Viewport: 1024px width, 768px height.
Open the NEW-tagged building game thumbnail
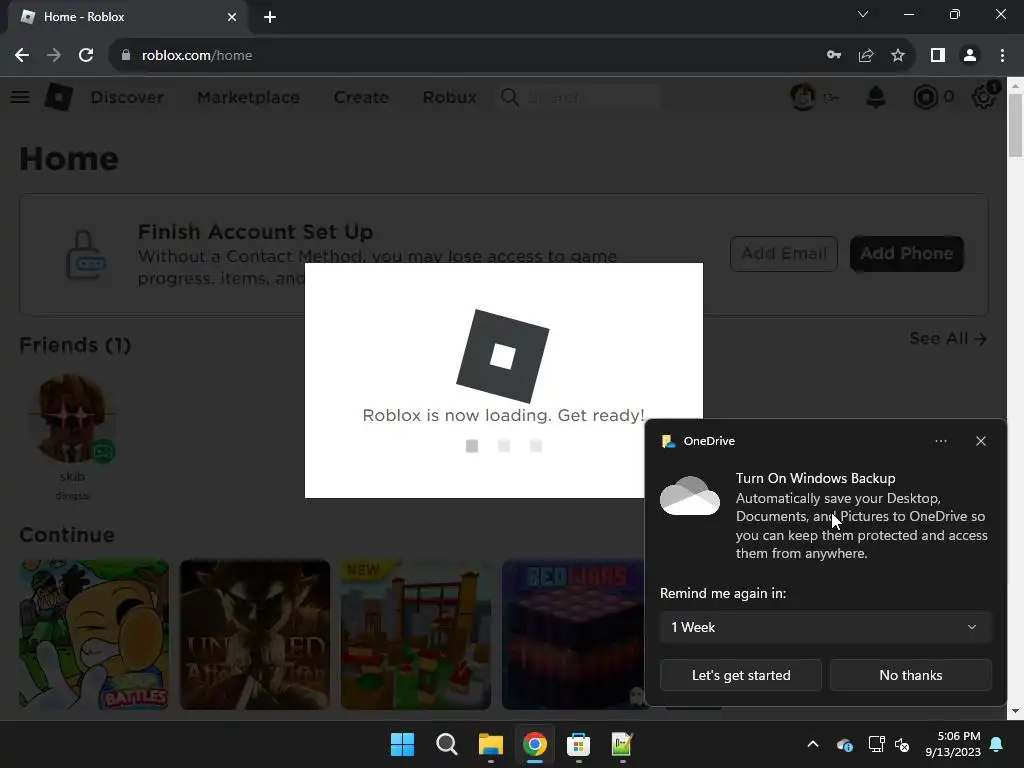point(415,634)
